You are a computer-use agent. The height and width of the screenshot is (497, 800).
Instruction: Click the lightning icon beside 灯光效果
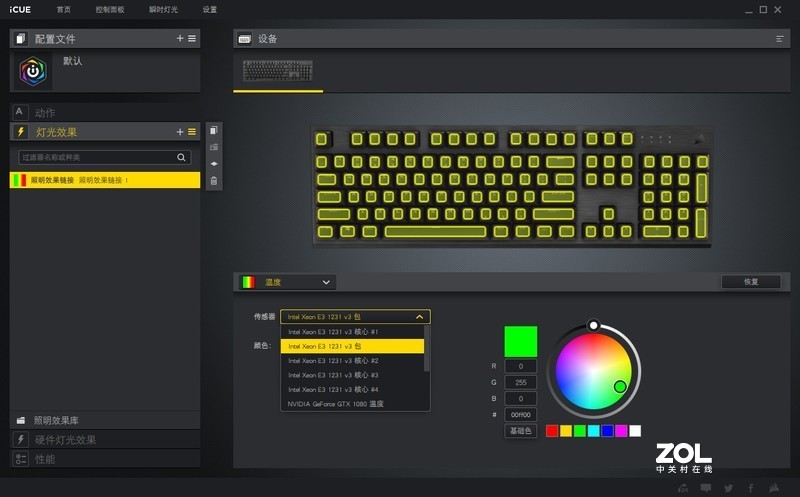(20, 132)
